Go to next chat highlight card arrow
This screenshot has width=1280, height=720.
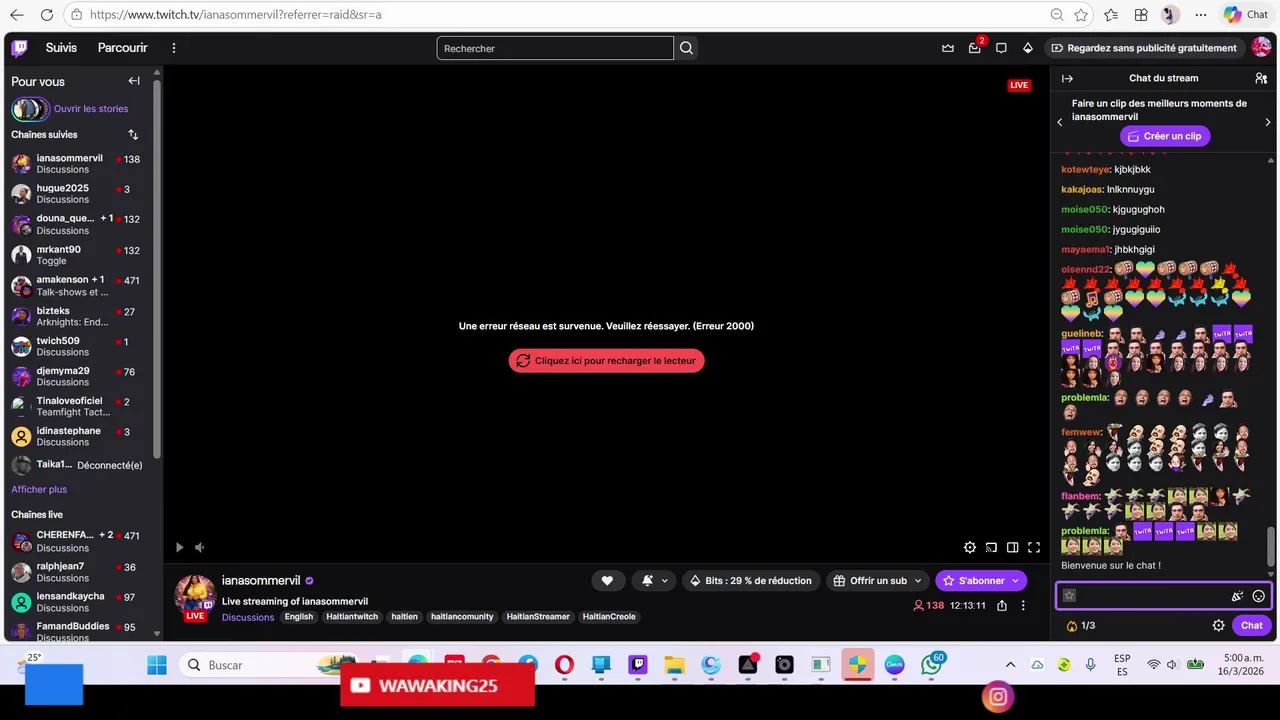pos(1268,122)
